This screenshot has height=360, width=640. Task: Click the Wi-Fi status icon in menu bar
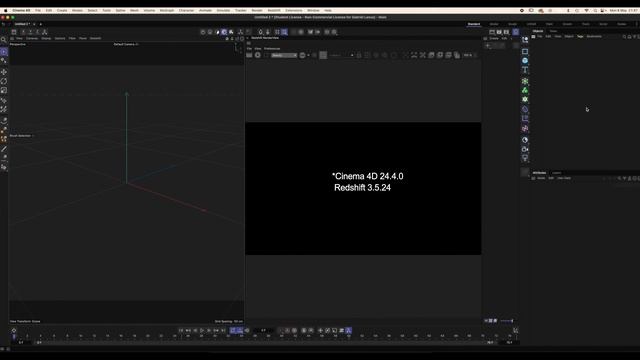pos(586,10)
